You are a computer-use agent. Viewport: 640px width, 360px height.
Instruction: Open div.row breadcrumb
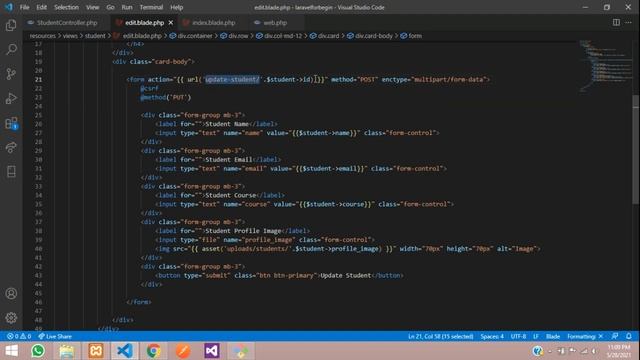[x=234, y=36]
